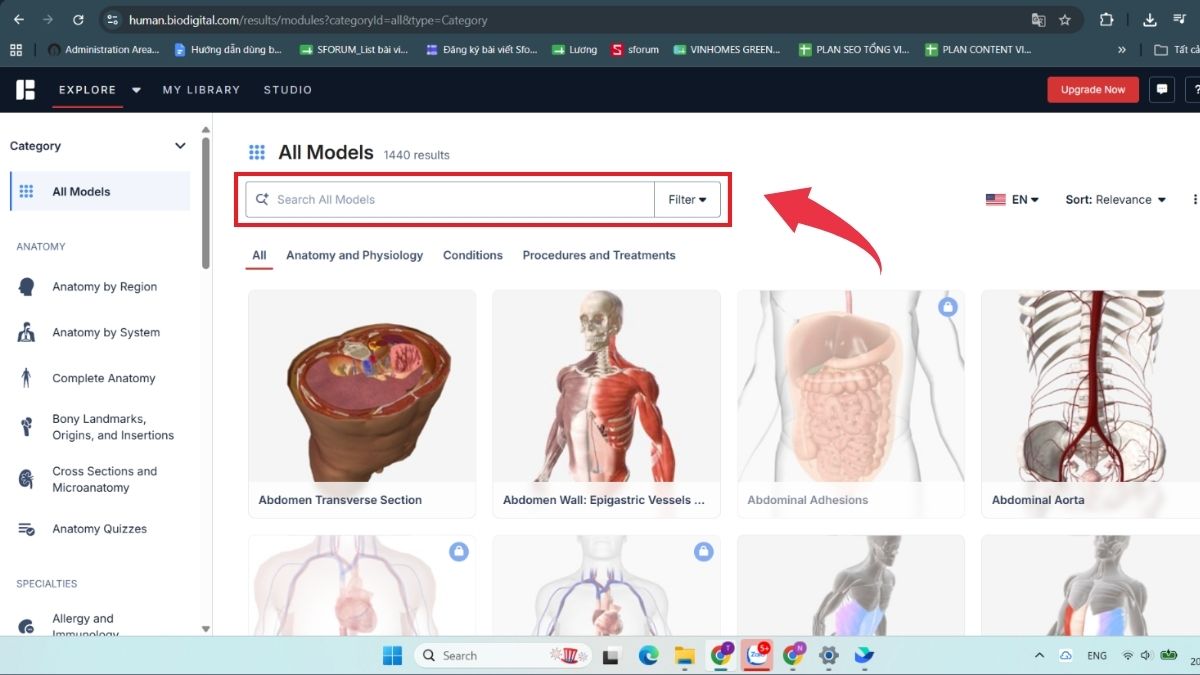Open Anatomy by System category
Screen dimensions: 1200x675
[x=106, y=333]
